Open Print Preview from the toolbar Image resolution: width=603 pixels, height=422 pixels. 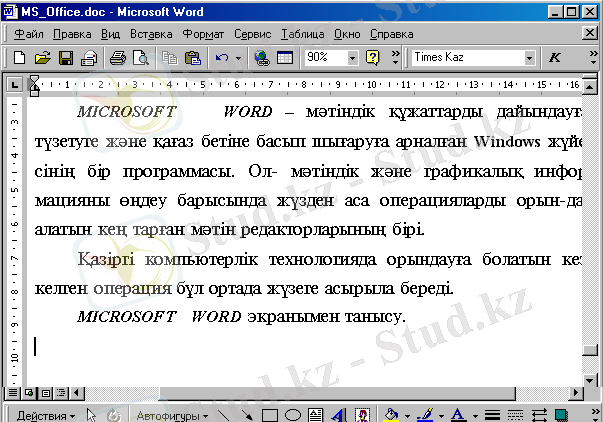(138, 58)
